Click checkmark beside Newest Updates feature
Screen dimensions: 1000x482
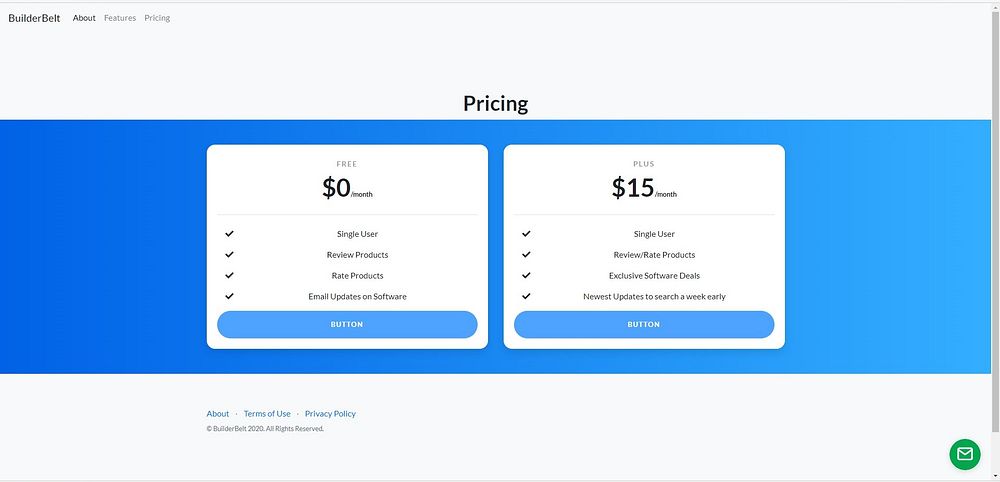pos(526,296)
